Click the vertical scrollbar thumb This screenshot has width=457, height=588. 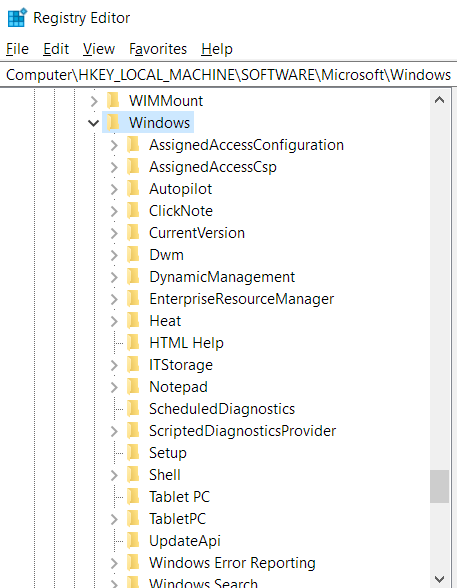point(439,486)
